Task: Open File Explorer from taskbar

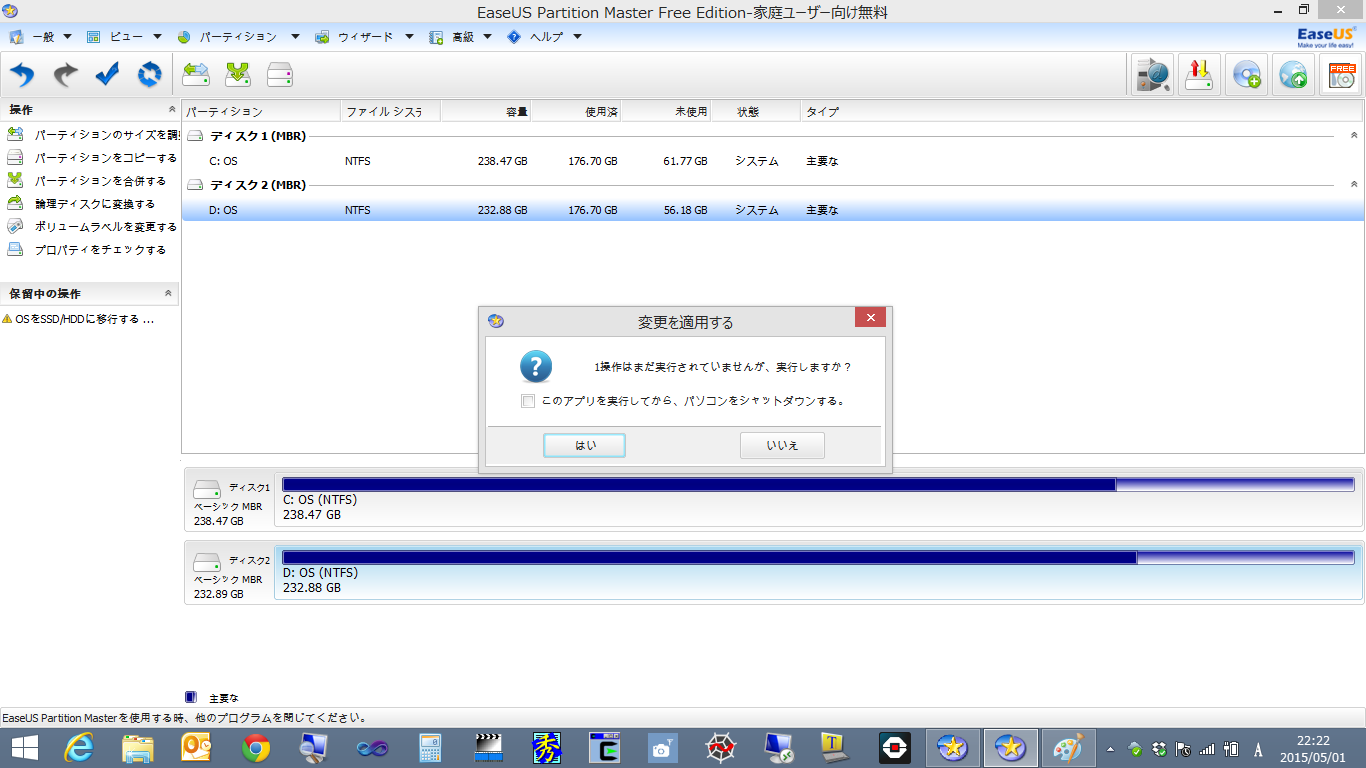Action: 137,747
